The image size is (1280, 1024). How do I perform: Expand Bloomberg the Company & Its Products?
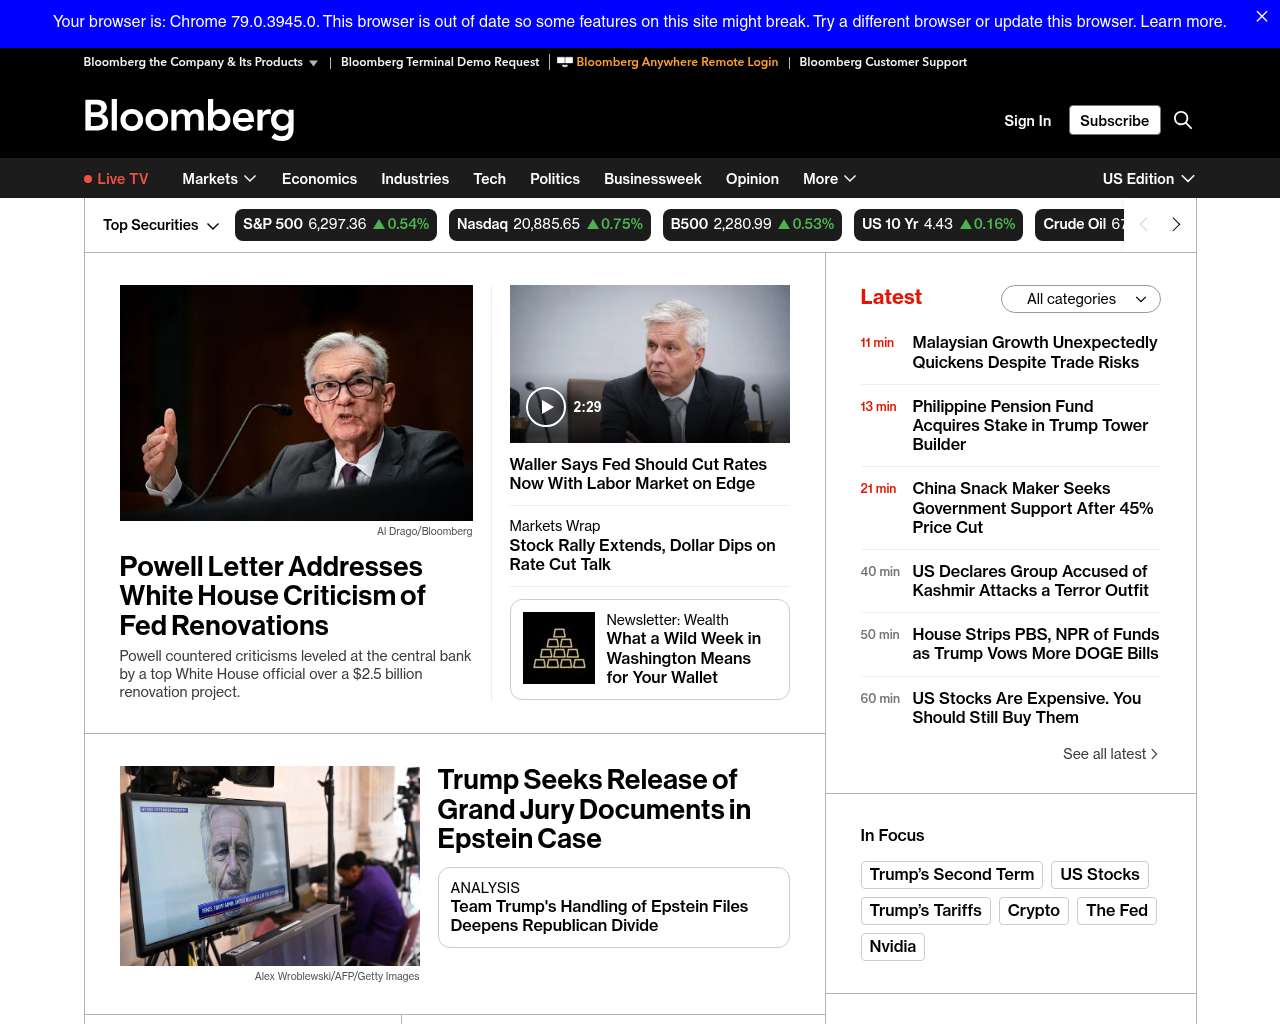click(x=200, y=62)
